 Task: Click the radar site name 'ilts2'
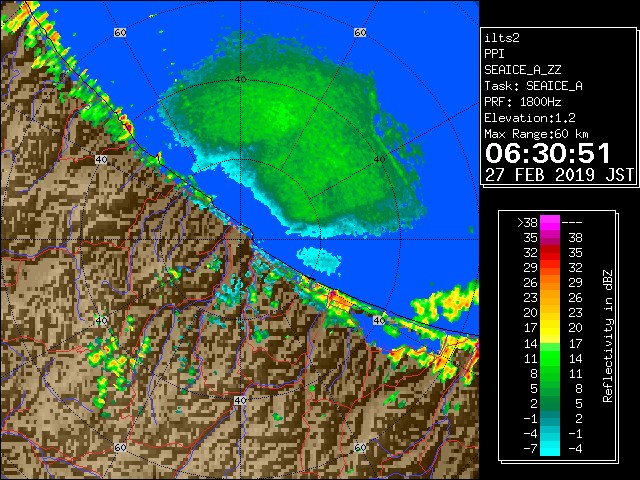(x=502, y=38)
